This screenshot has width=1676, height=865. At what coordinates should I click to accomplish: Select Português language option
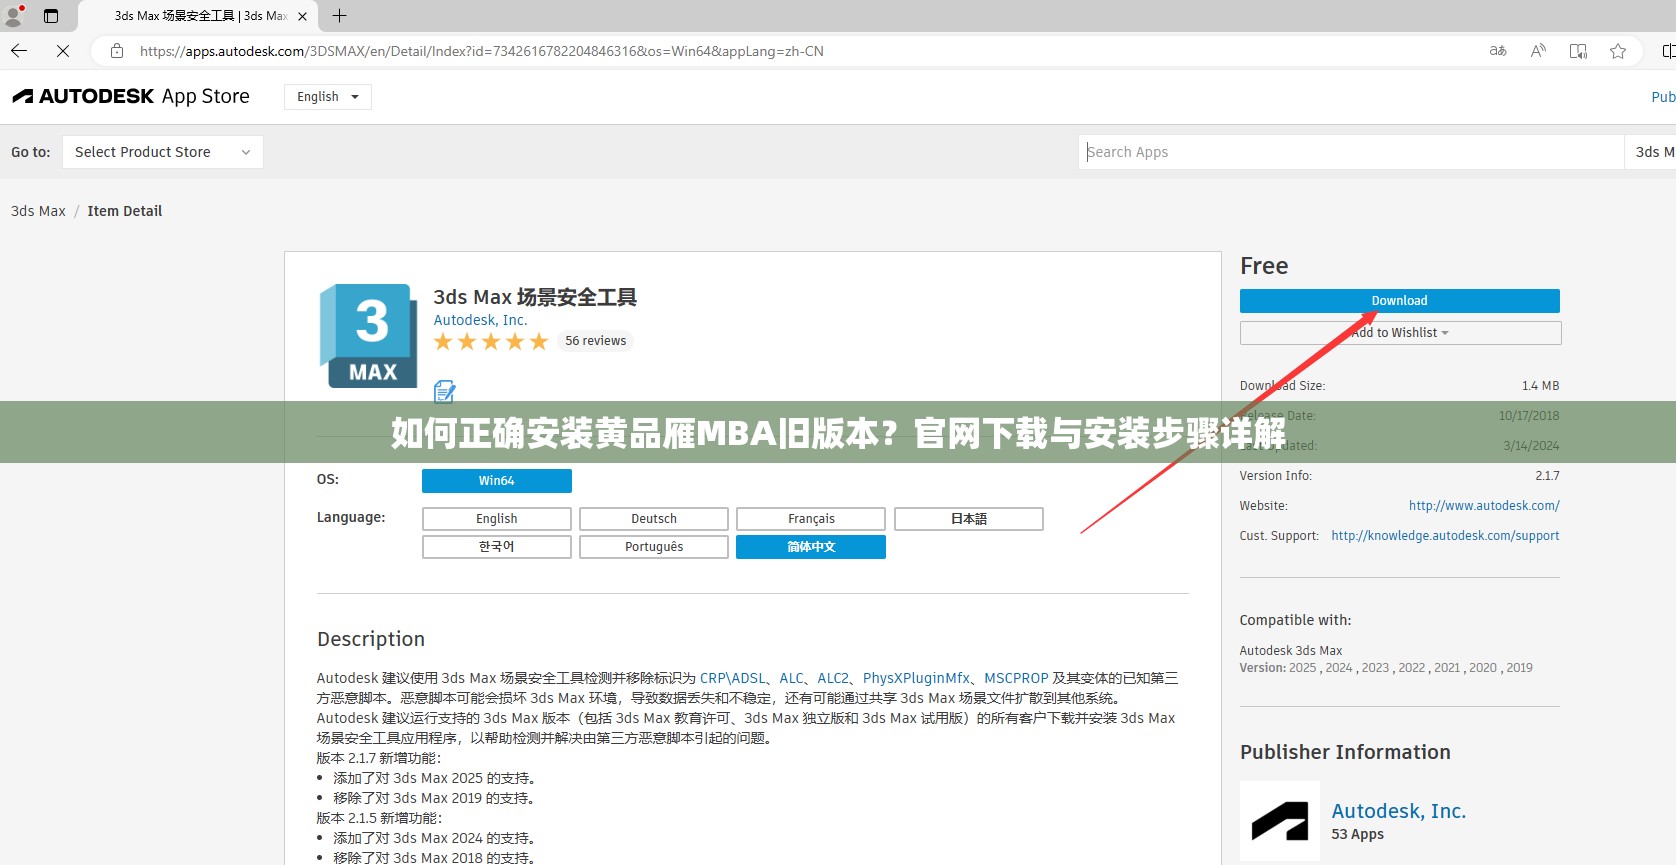[654, 547]
